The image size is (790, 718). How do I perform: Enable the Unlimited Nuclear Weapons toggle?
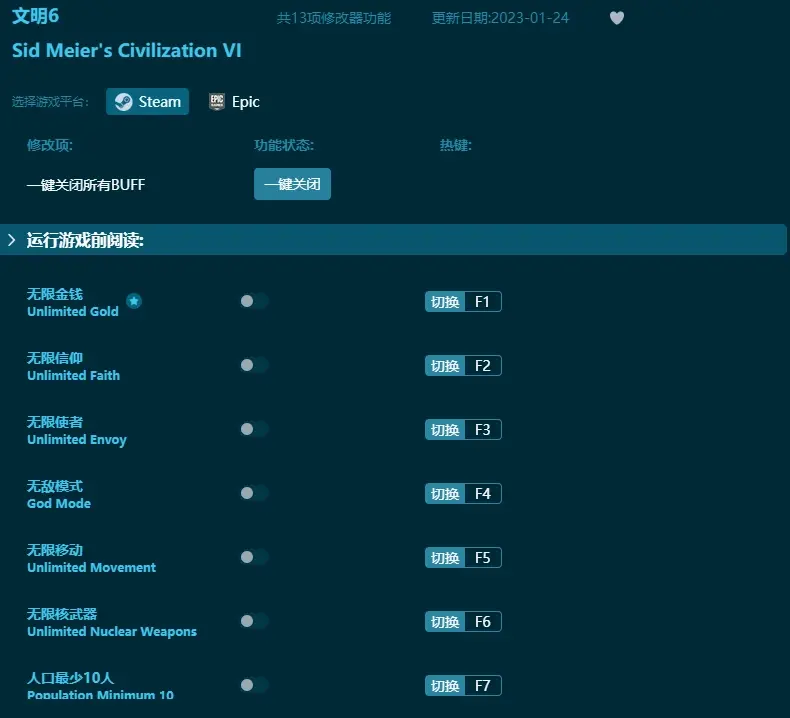[x=254, y=621]
